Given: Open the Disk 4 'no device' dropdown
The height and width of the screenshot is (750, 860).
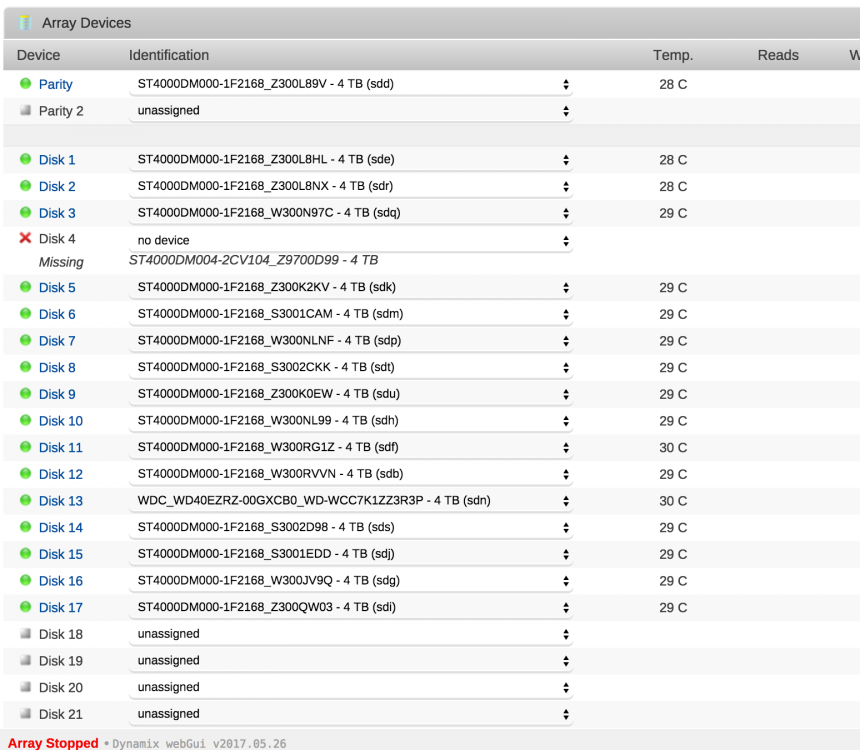Looking at the screenshot, I should pos(351,240).
